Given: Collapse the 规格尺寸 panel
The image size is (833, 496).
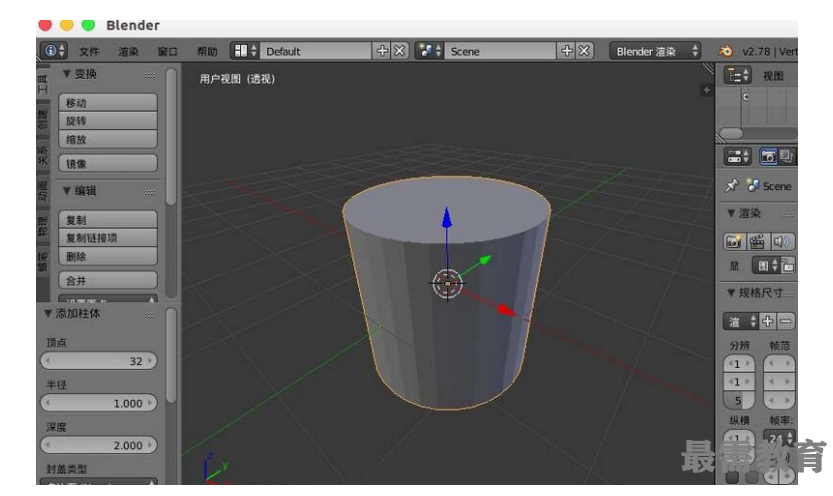Looking at the screenshot, I should 731,293.
